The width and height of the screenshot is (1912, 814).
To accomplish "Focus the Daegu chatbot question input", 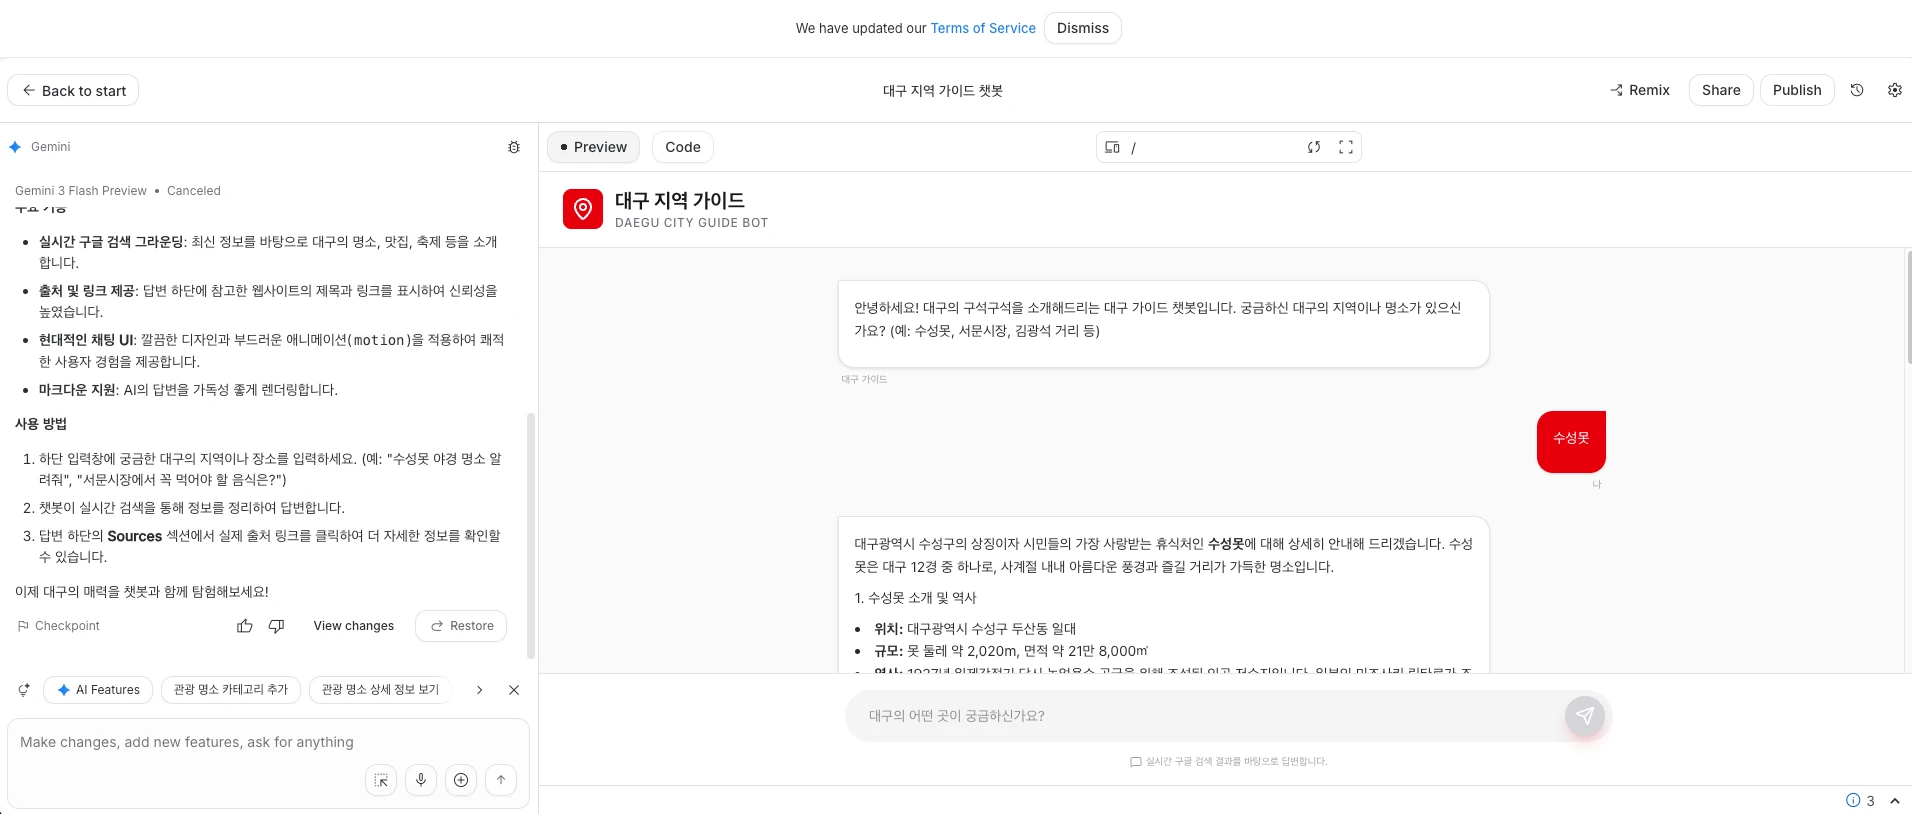I will pos(1200,716).
